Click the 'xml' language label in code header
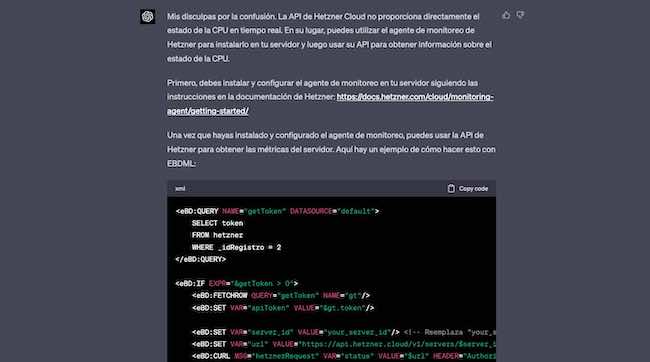 180,189
